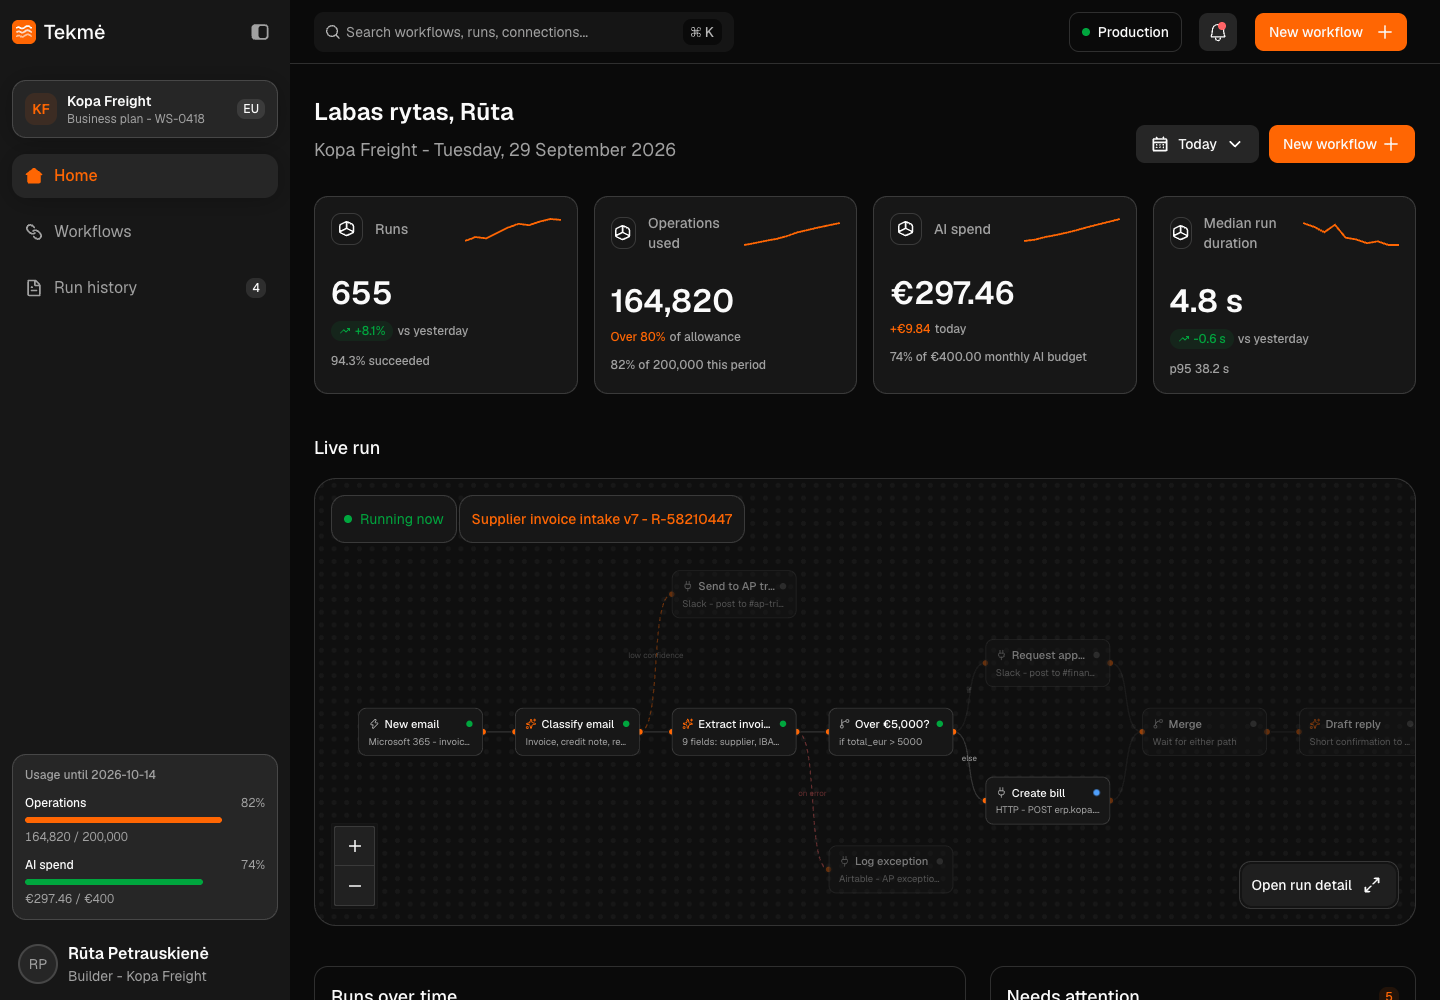Zoom out the live run canvas
The width and height of the screenshot is (1440, 1000).
[x=354, y=886]
